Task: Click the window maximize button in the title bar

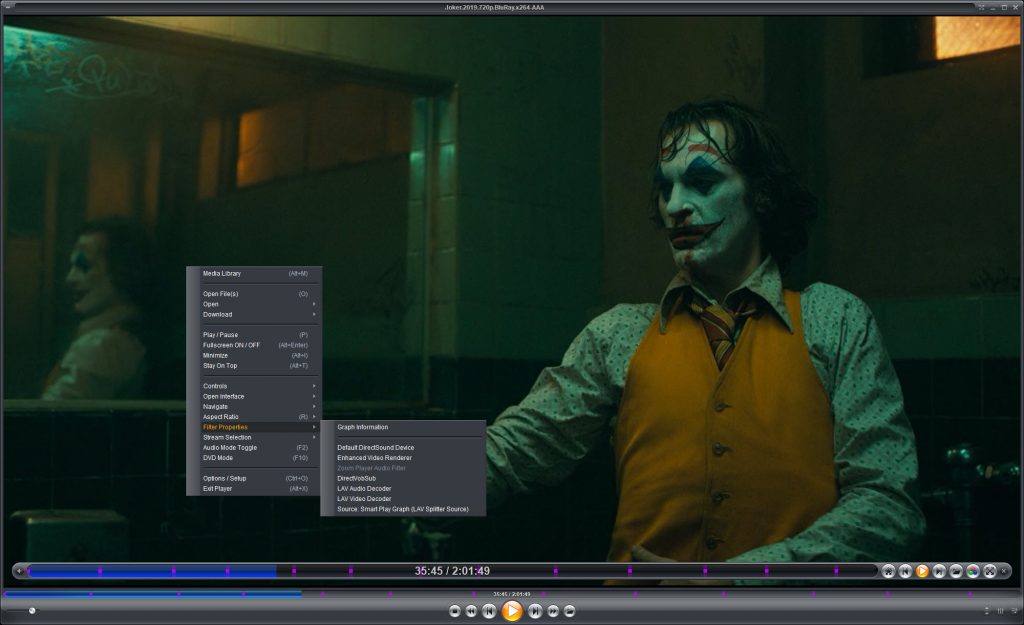Action: click(x=1004, y=7)
